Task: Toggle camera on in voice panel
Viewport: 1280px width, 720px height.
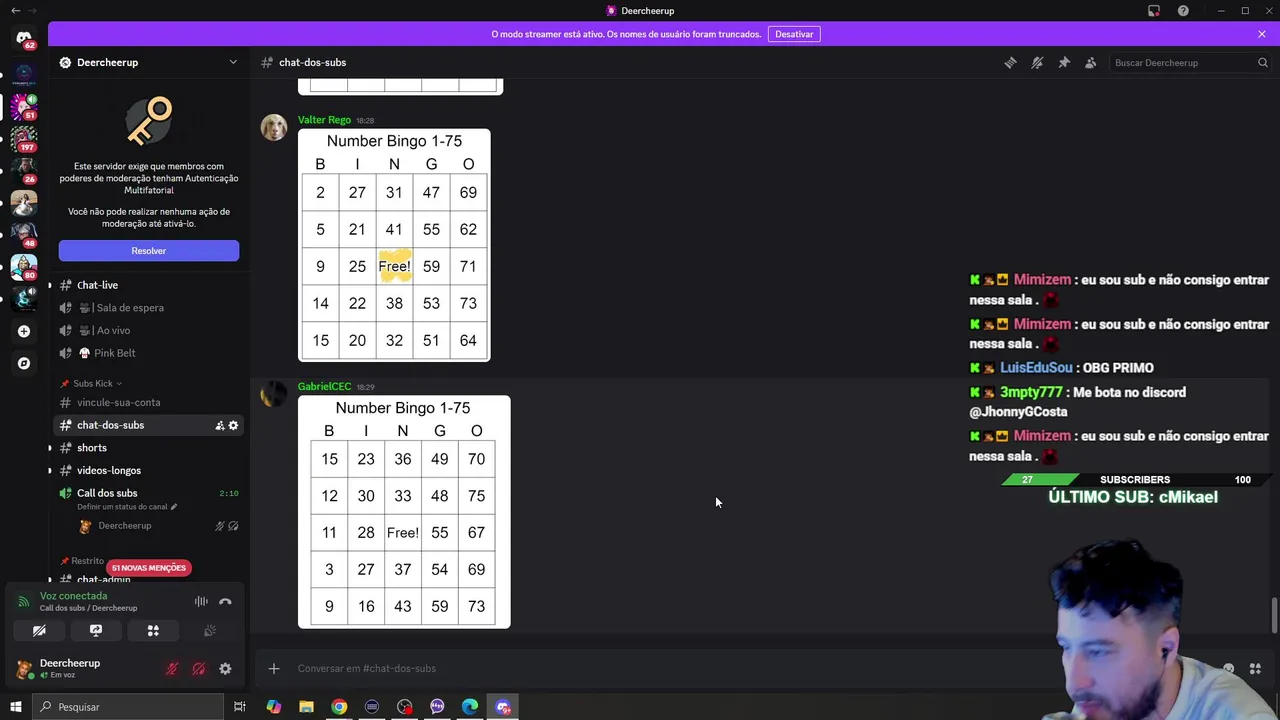Action: pos(39,631)
